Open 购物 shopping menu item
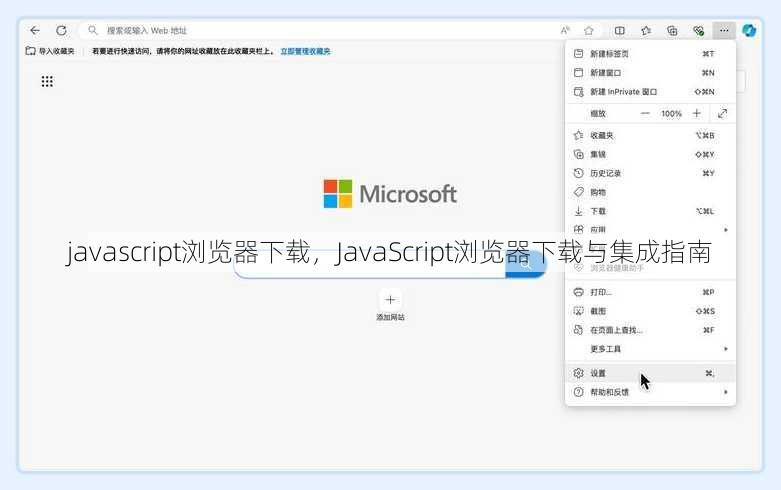The image size is (781, 490). (x=651, y=192)
